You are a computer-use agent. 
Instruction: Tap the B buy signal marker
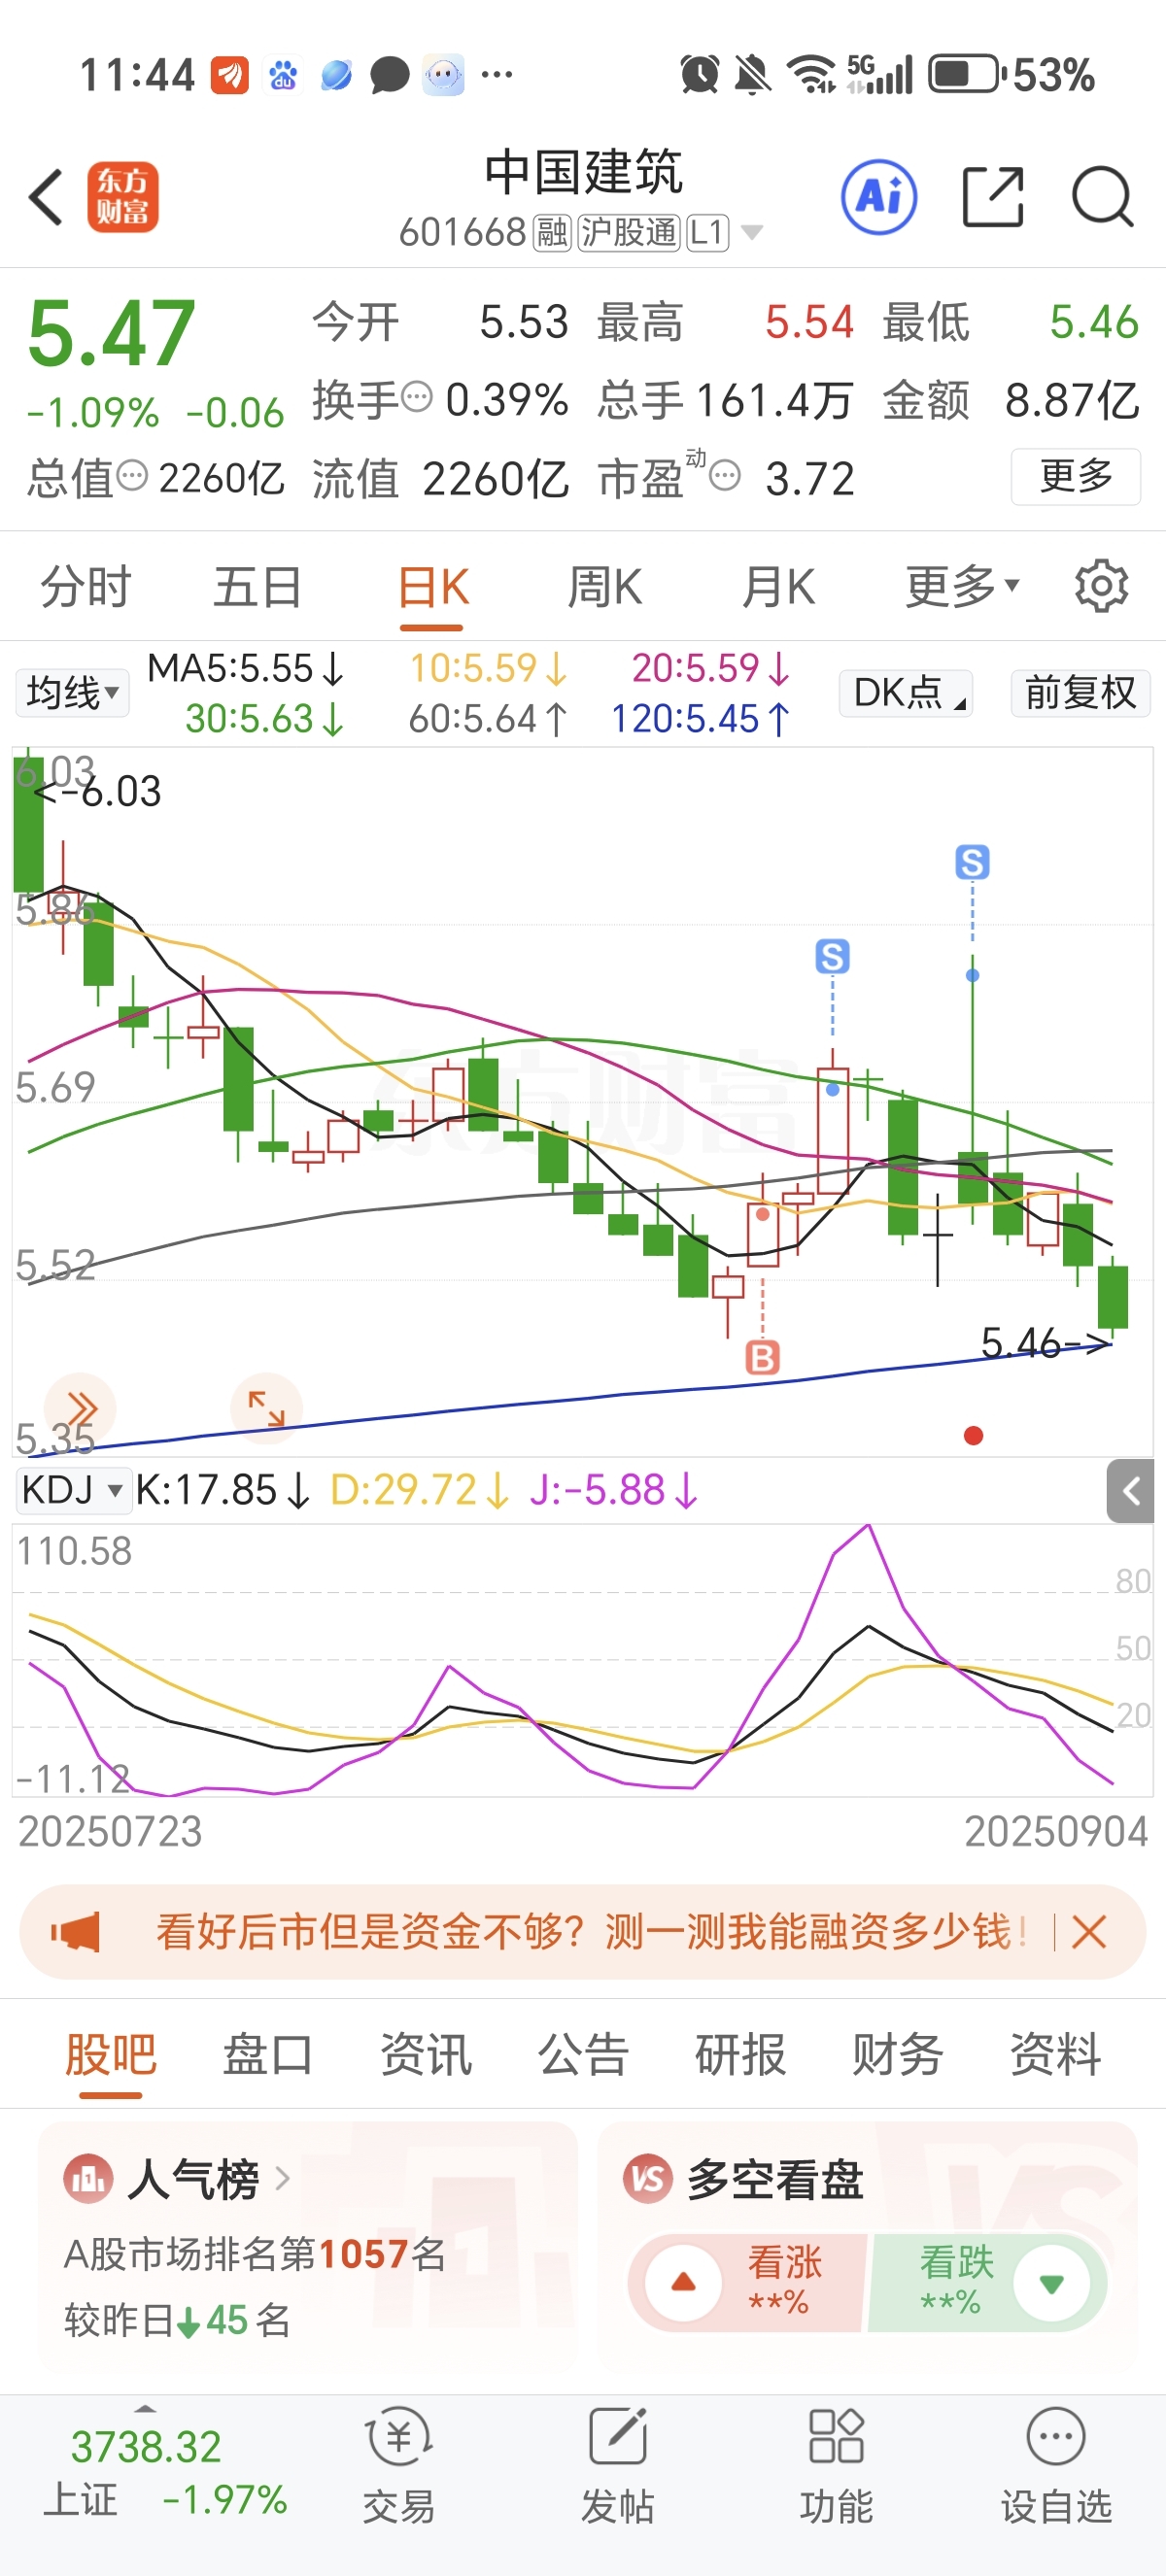(762, 1357)
